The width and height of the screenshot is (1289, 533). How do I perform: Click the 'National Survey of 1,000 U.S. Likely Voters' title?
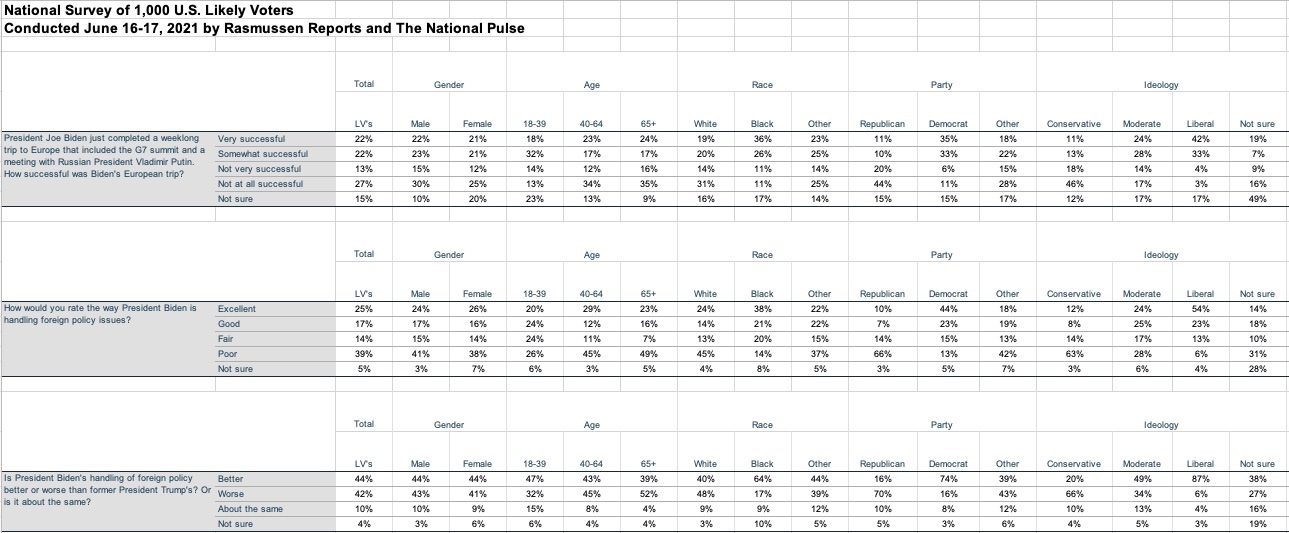[x=149, y=11]
